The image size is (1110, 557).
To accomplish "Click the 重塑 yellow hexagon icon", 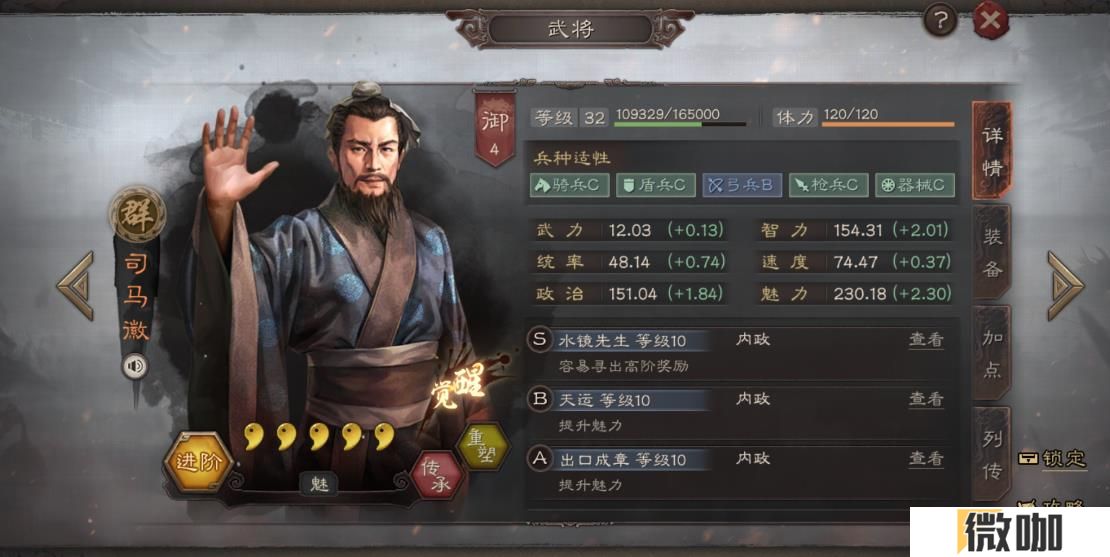I will (x=483, y=447).
